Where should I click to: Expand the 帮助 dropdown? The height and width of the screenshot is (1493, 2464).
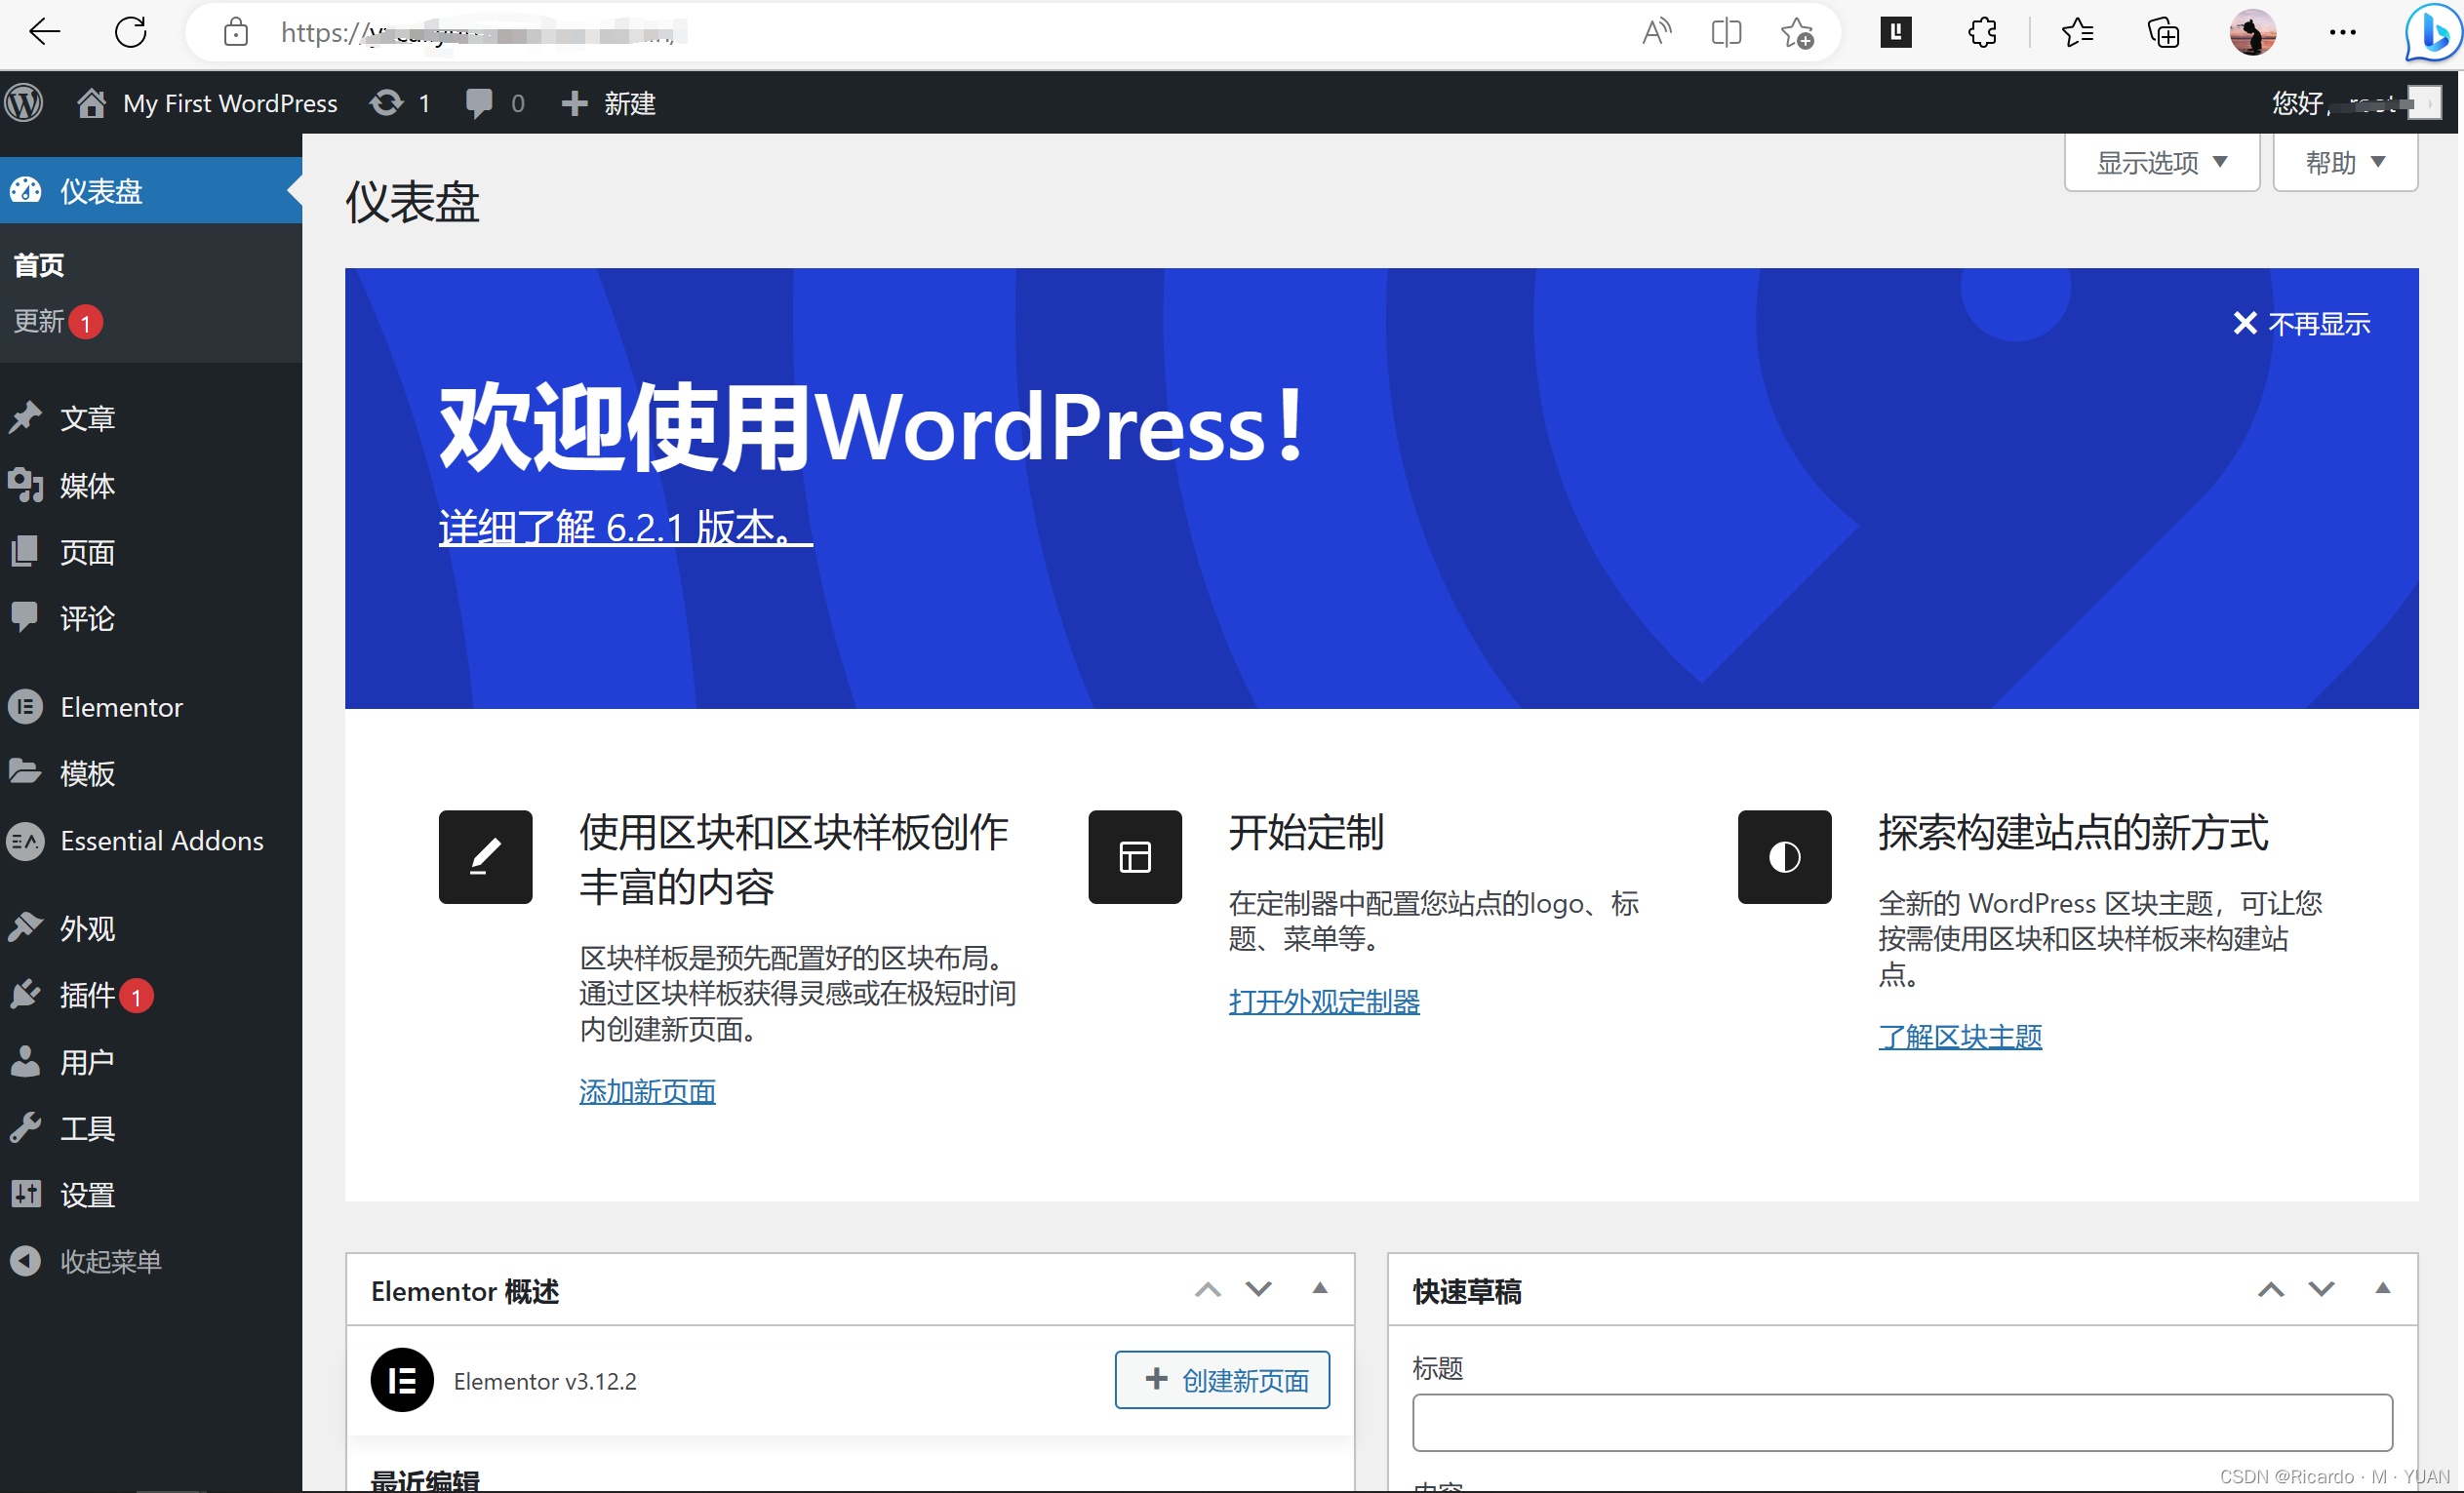click(x=2344, y=163)
